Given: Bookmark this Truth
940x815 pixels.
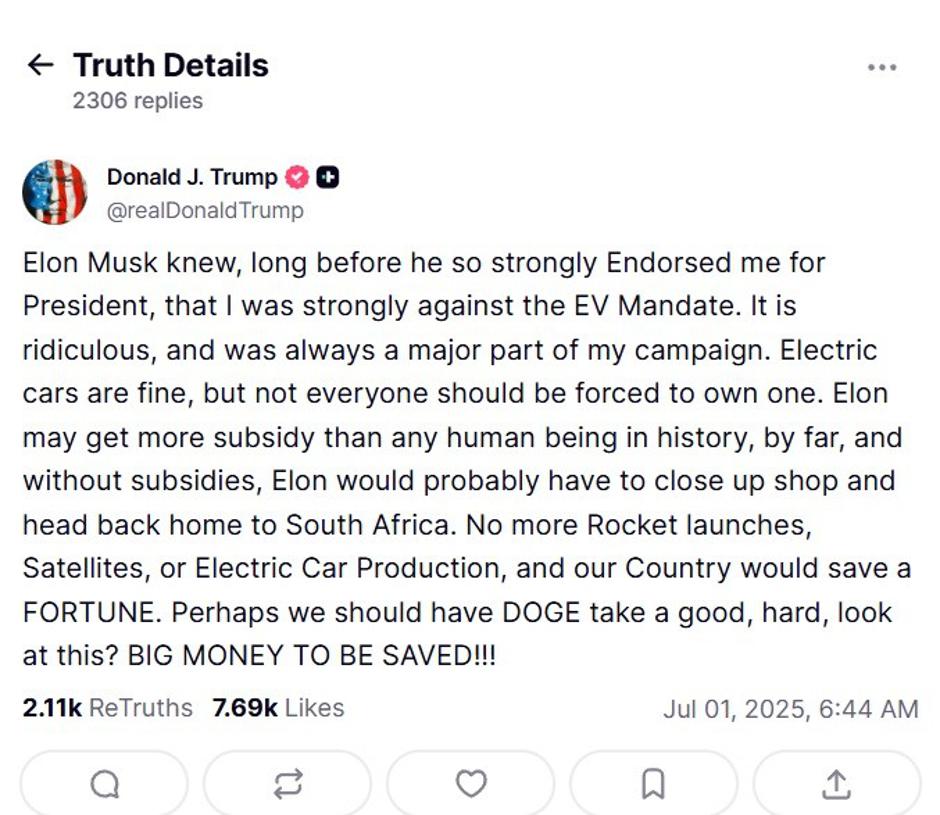Looking at the screenshot, I should [653, 785].
